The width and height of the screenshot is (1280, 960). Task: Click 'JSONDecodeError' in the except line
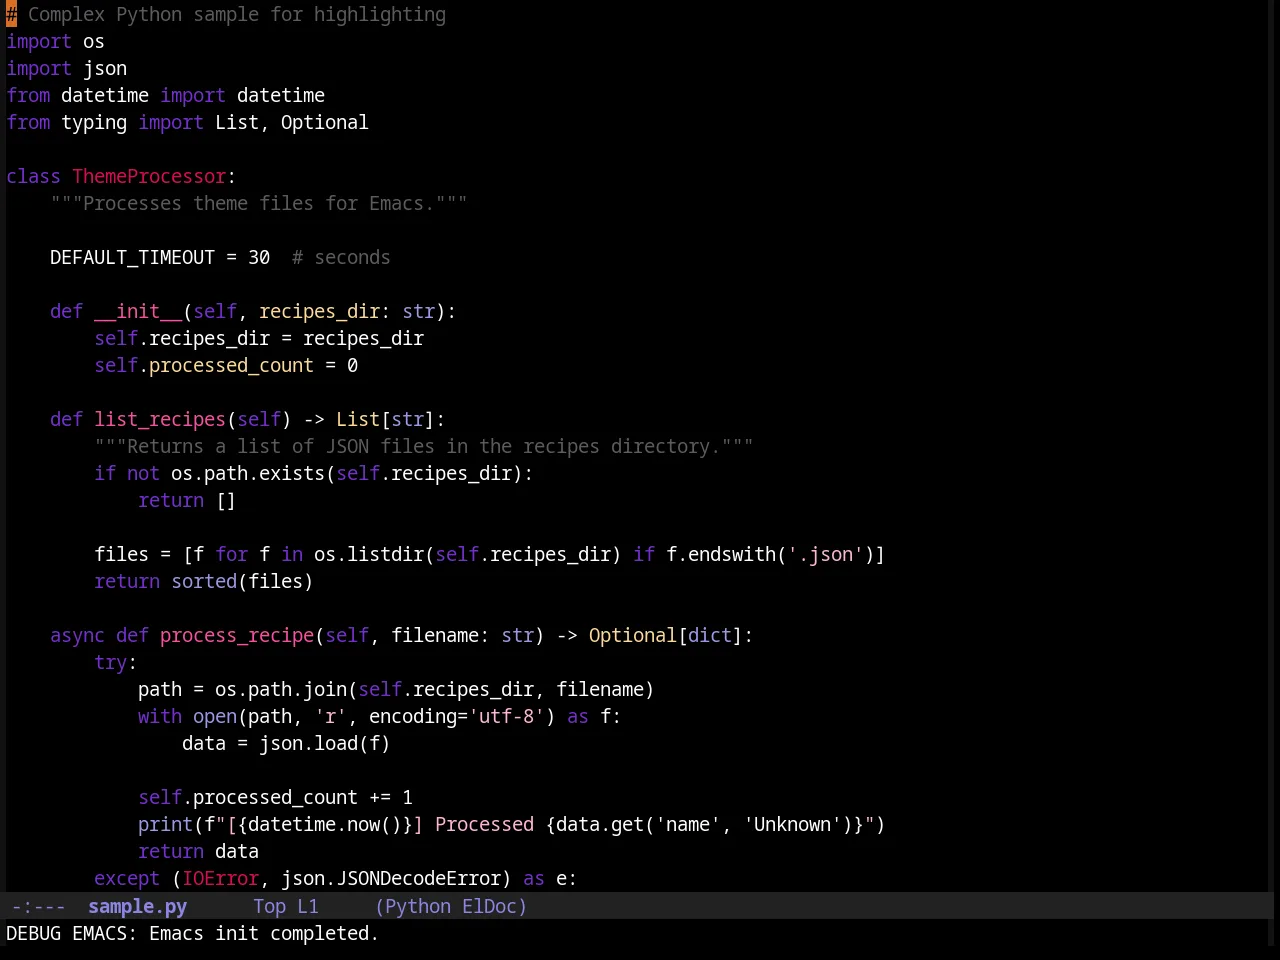click(418, 878)
